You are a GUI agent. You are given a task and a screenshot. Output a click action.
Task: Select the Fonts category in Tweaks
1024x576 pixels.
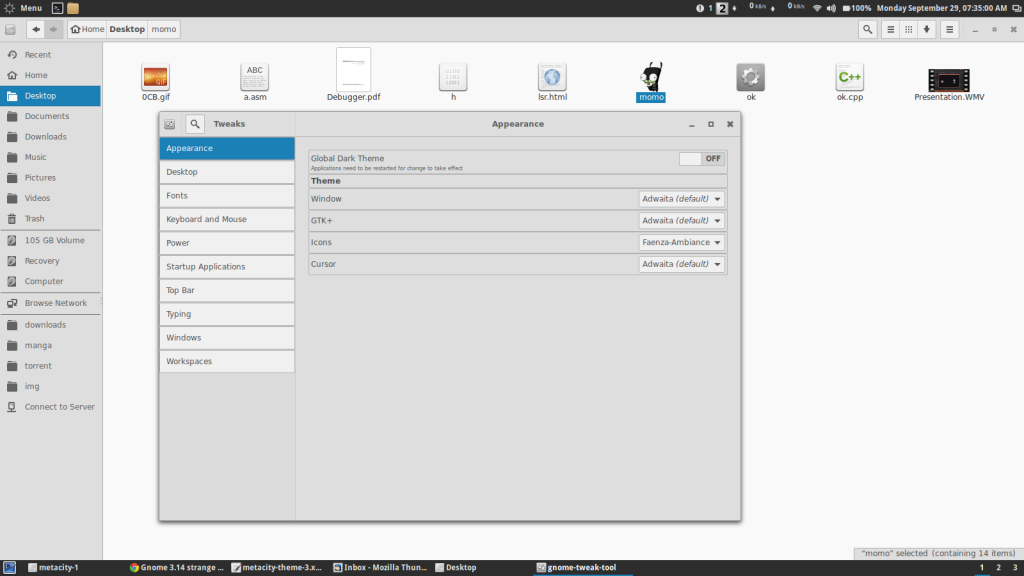coord(226,196)
